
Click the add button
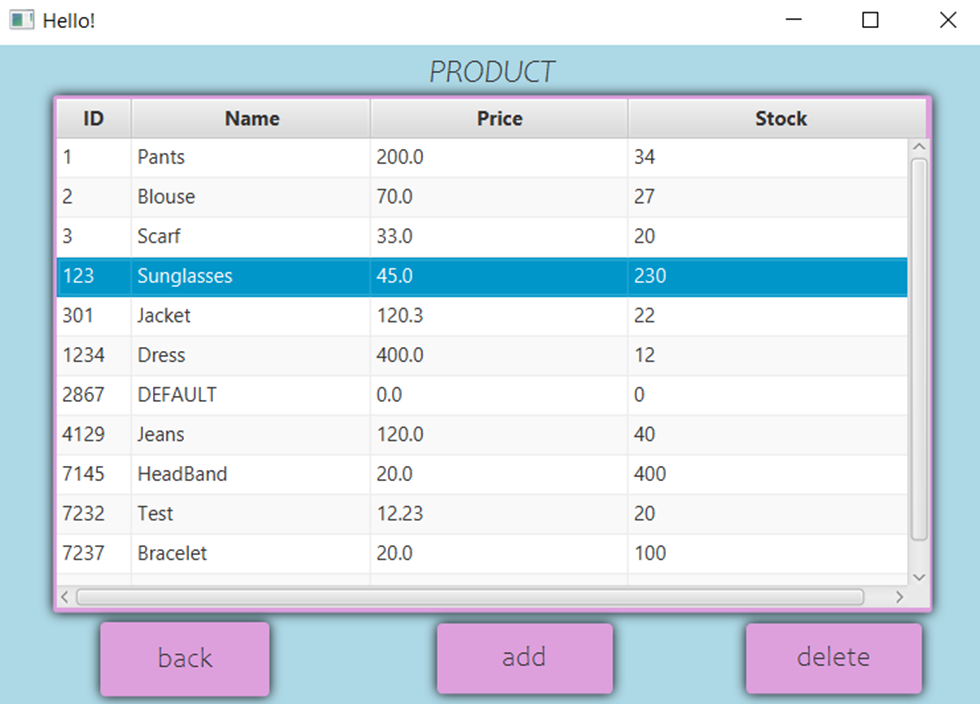tap(524, 658)
